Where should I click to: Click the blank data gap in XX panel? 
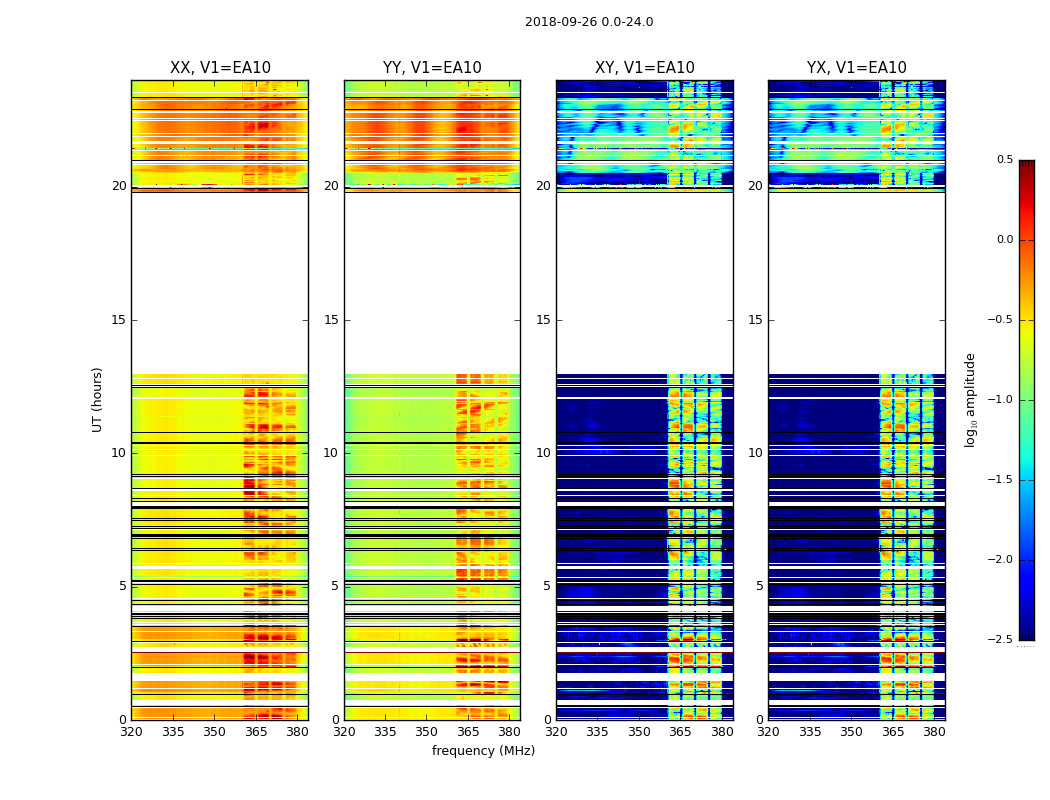click(x=220, y=283)
